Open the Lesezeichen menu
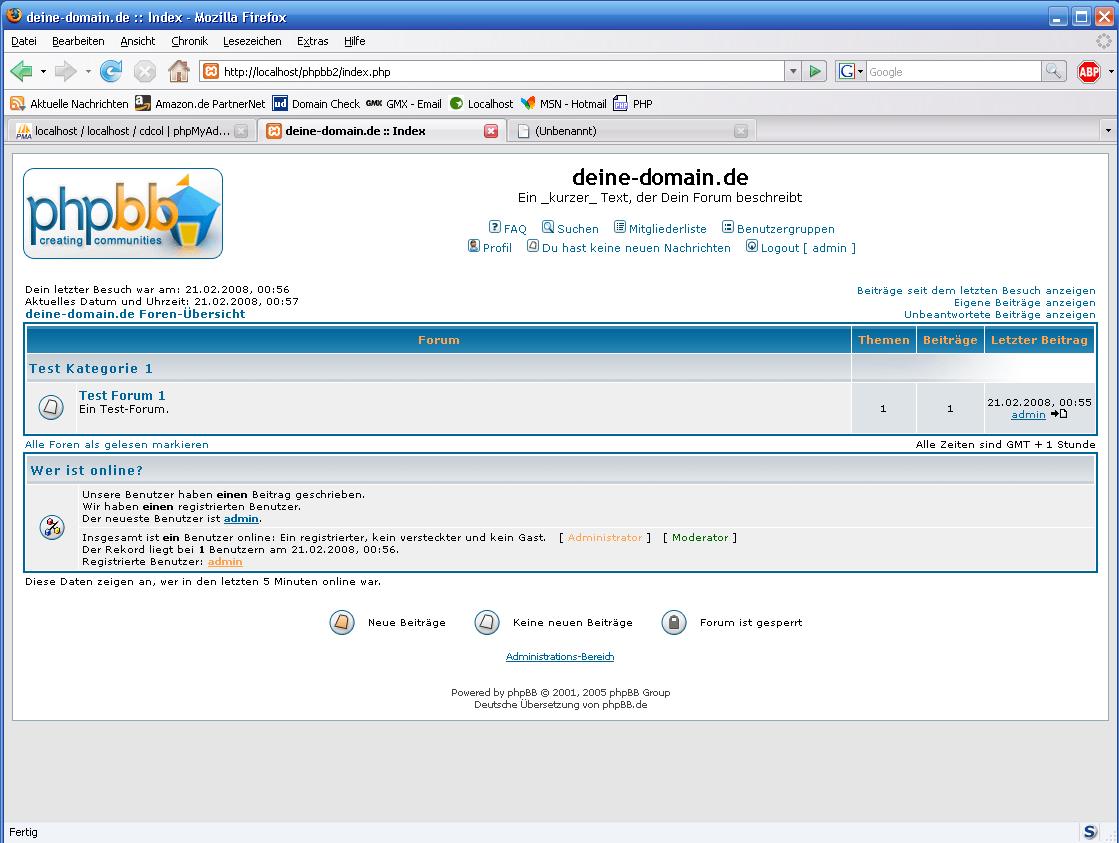This screenshot has width=1119, height=843. 251,41
